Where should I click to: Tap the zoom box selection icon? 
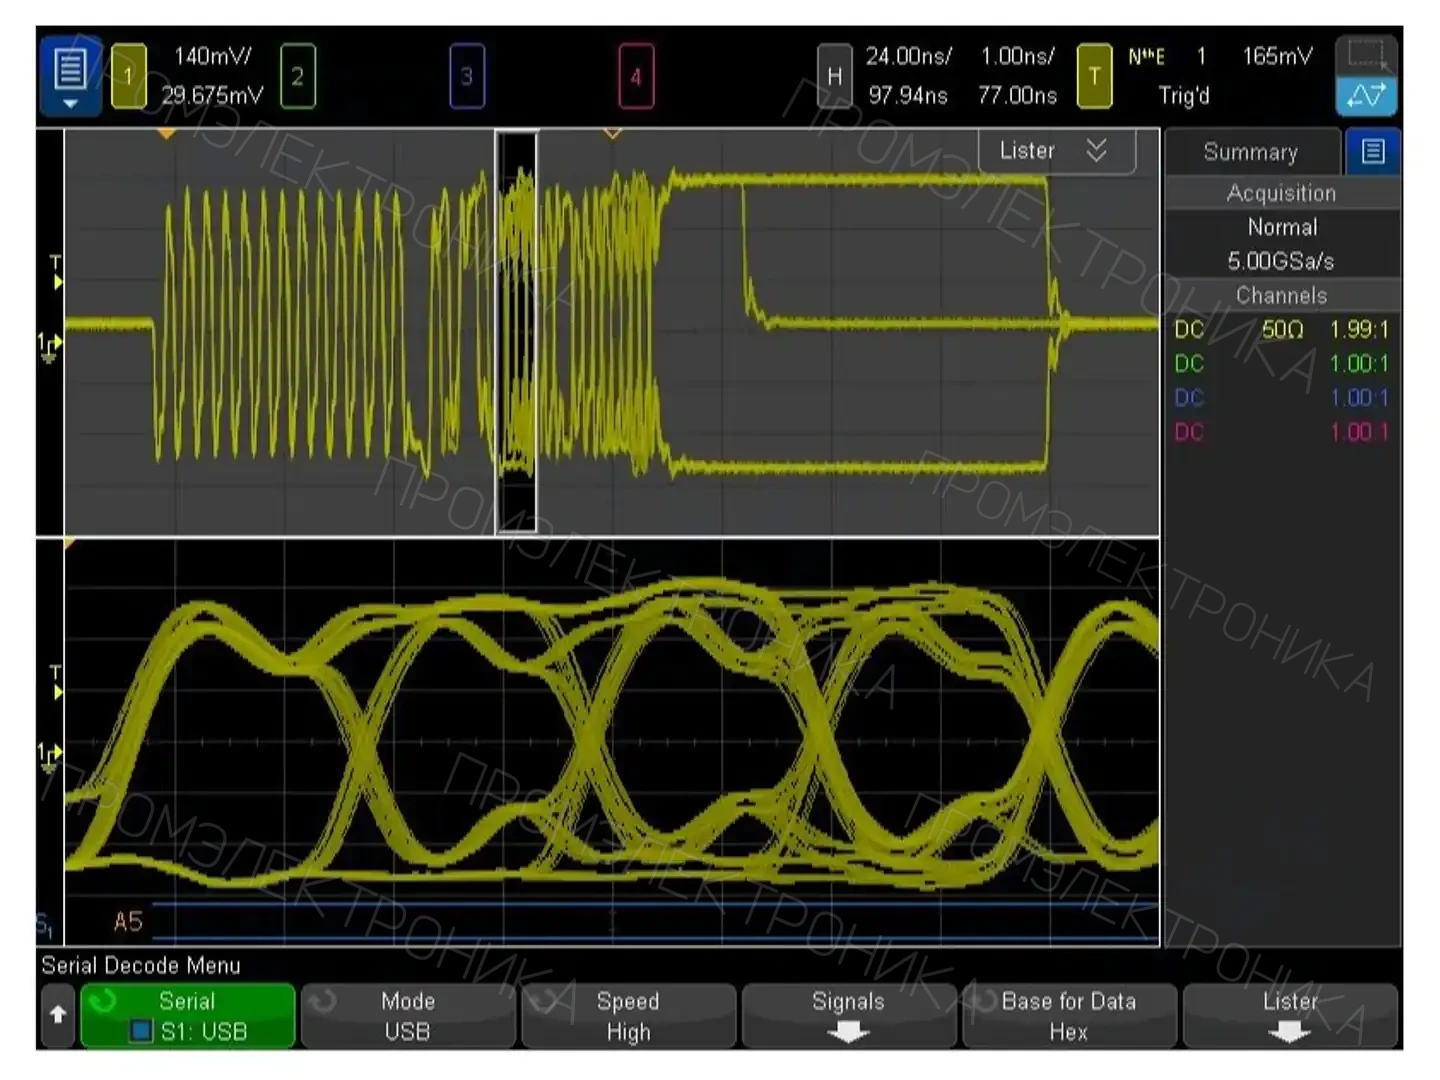(1366, 54)
